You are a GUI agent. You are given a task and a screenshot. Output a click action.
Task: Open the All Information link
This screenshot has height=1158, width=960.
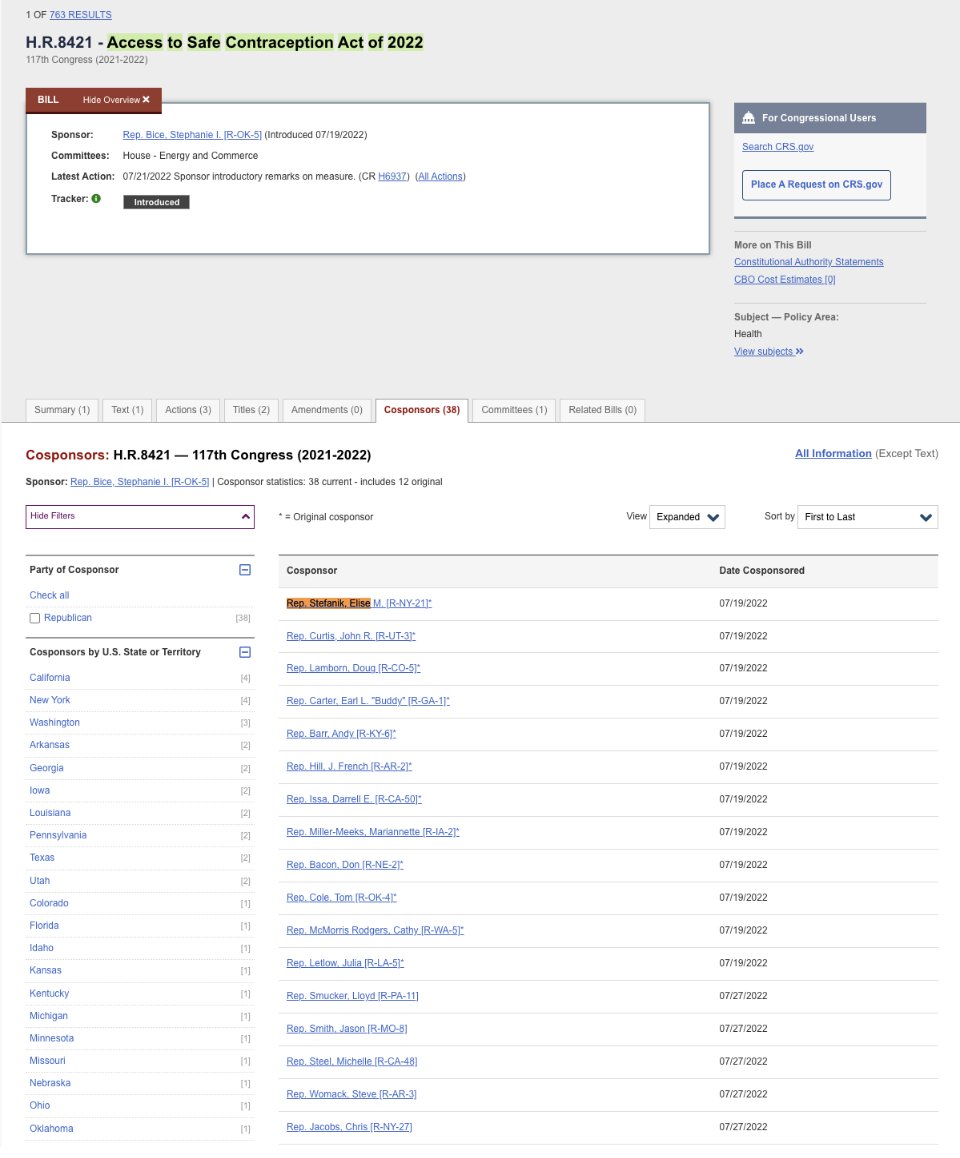pos(833,453)
